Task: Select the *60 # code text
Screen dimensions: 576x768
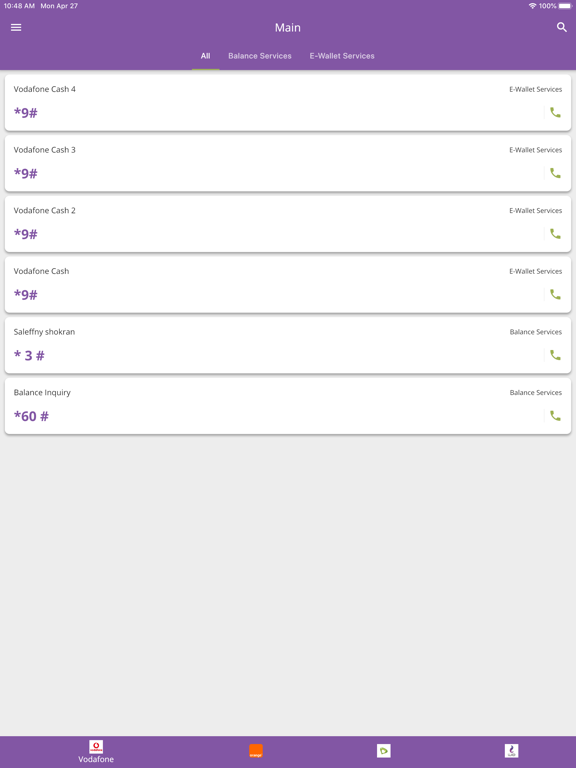Action: (x=31, y=416)
